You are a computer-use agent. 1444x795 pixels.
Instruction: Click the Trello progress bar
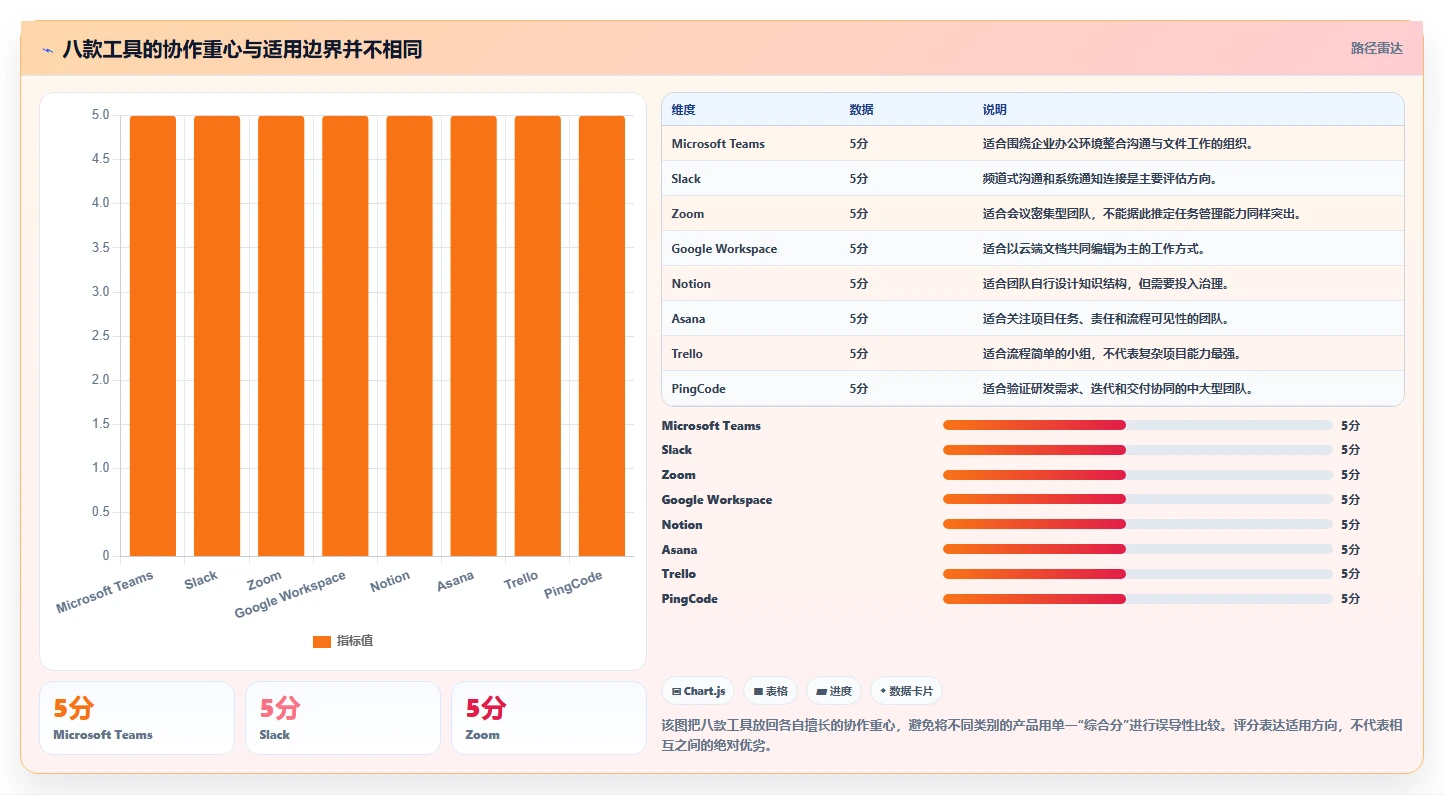click(x=1138, y=574)
